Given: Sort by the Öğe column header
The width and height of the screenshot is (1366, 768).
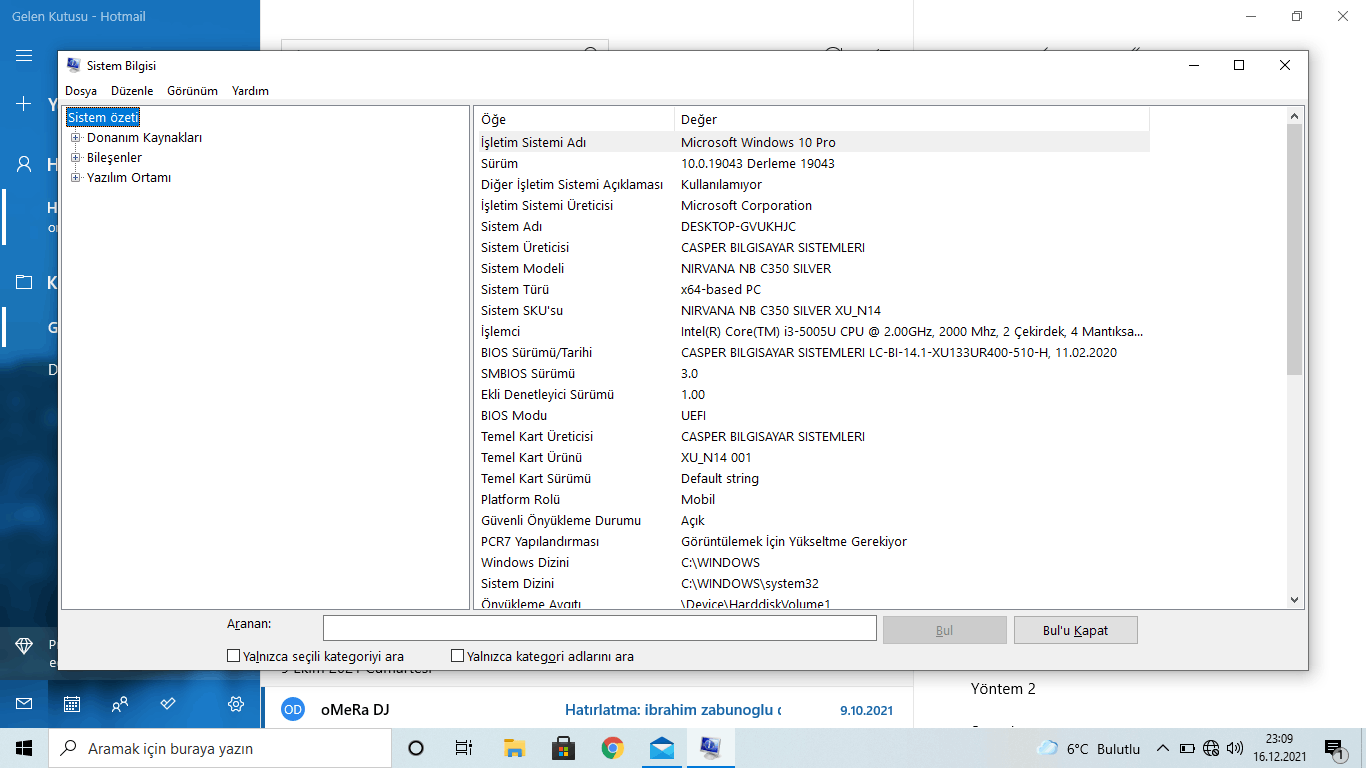Looking at the screenshot, I should [574, 120].
